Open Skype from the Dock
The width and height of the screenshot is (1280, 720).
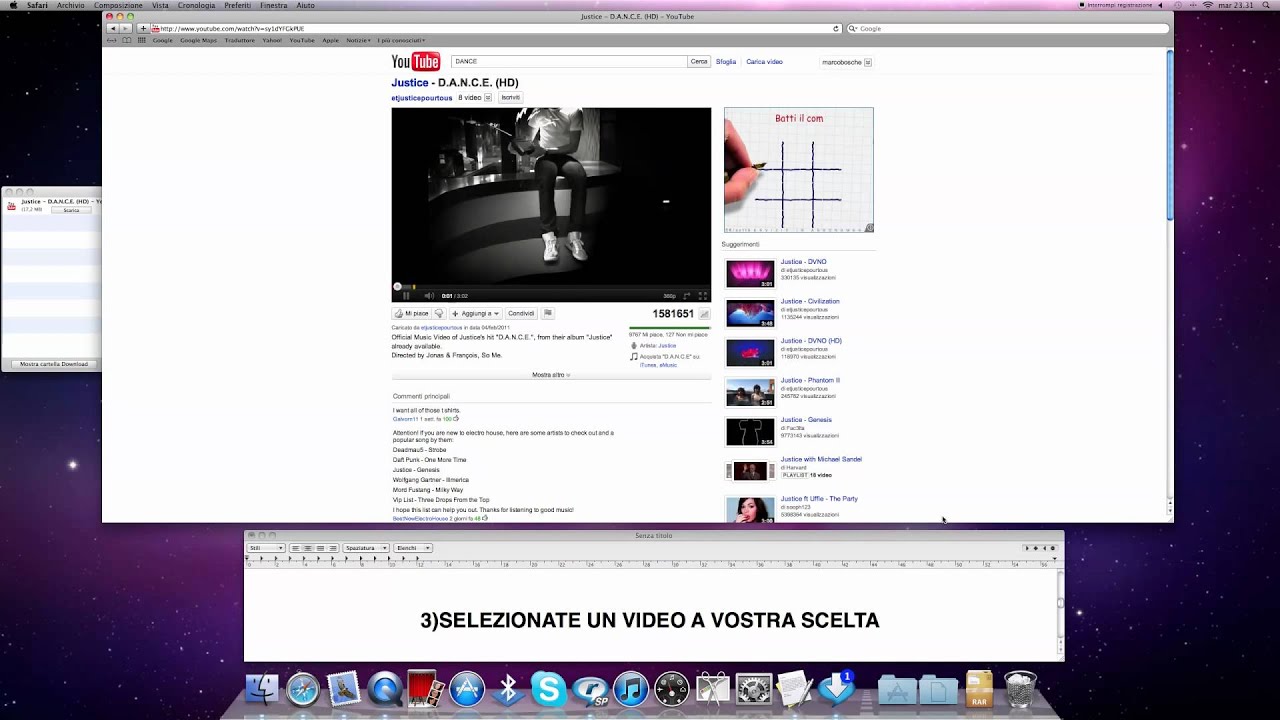(548, 689)
